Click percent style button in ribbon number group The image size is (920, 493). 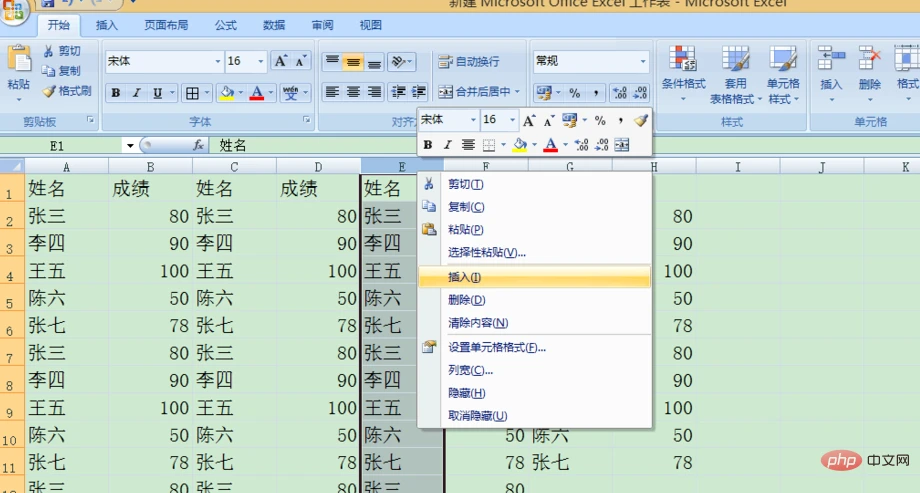[575, 93]
